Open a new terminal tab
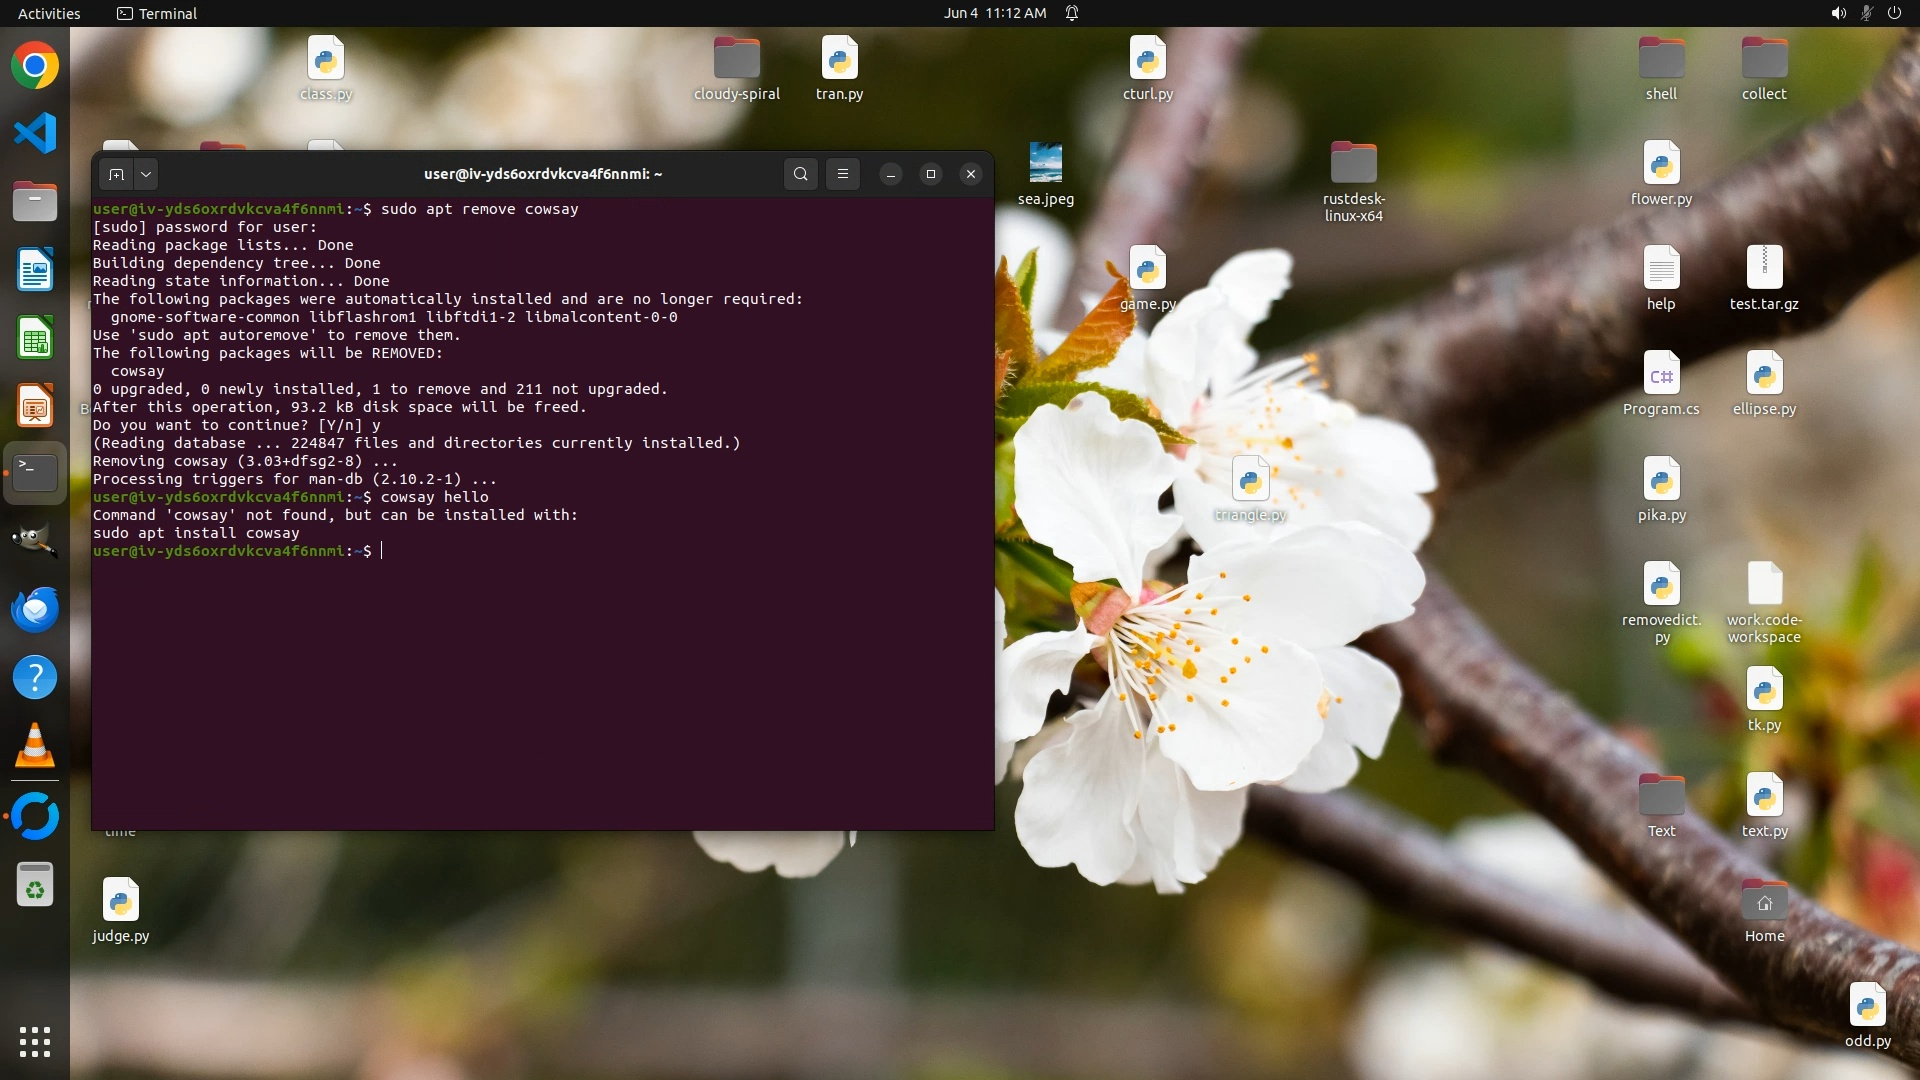Viewport: 1920px width, 1080px height. click(x=116, y=174)
